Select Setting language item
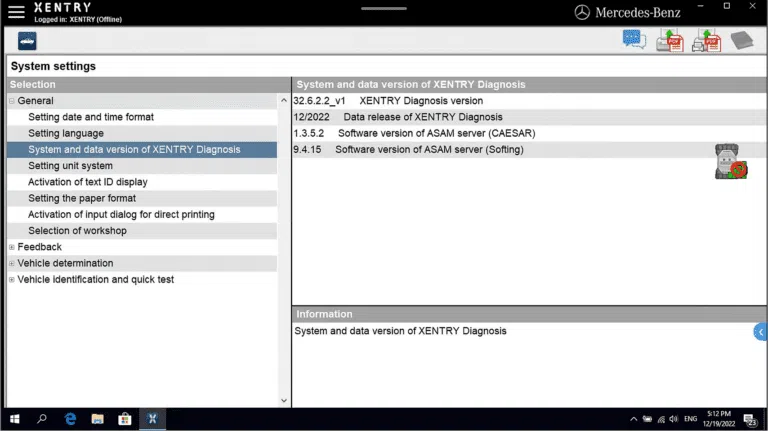The width and height of the screenshot is (768, 431). pos(142,133)
